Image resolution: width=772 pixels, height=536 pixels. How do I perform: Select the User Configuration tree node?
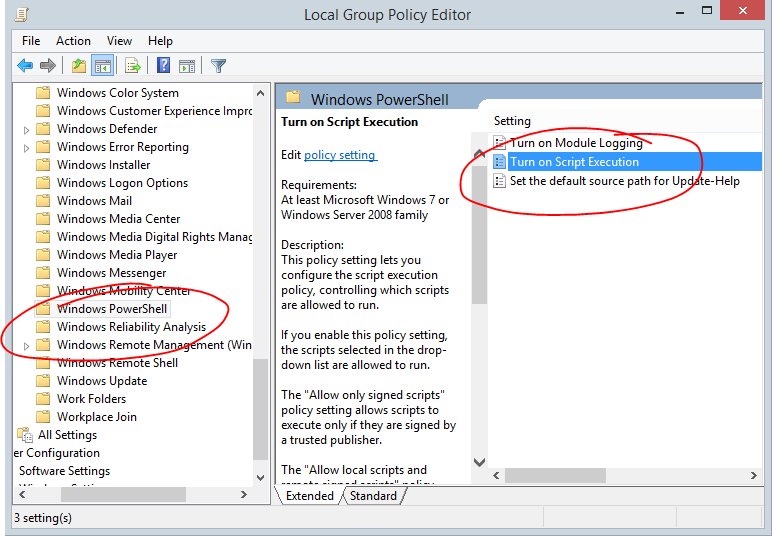57,453
